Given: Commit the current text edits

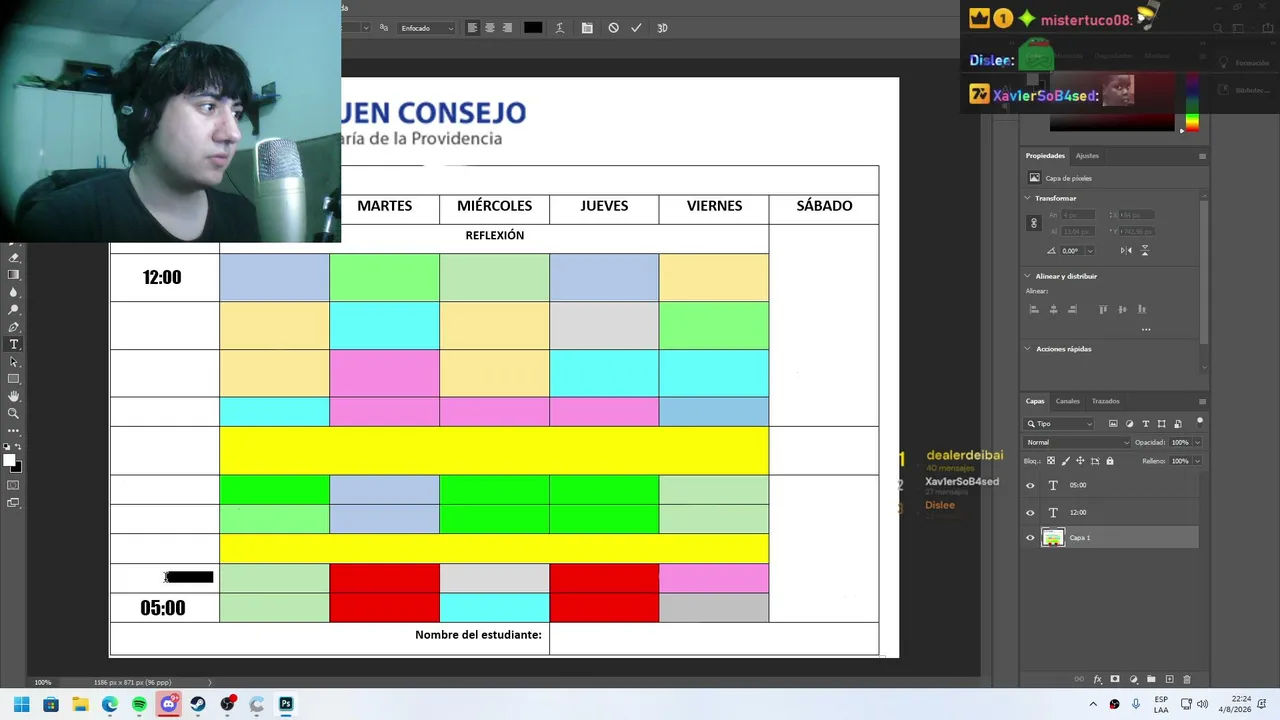Looking at the screenshot, I should (636, 28).
